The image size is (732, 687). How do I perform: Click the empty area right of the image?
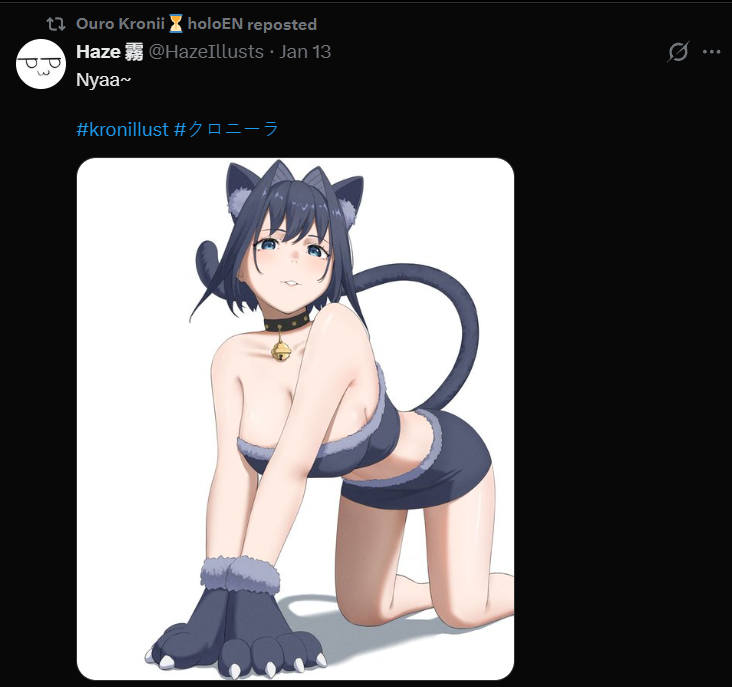(x=621, y=419)
